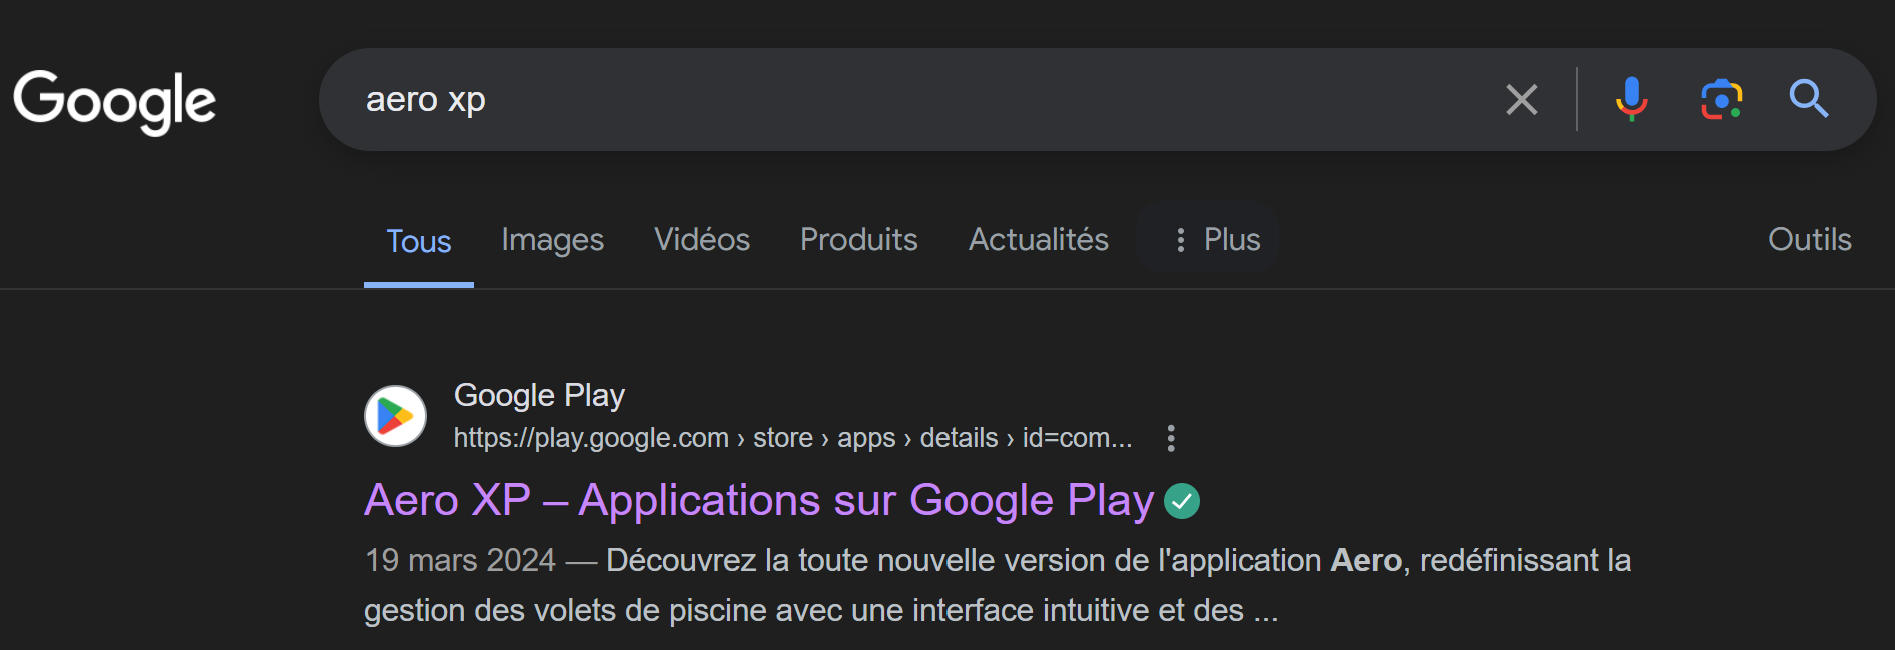
Task: Expand the Plus filters dropdown
Action: click(1208, 239)
